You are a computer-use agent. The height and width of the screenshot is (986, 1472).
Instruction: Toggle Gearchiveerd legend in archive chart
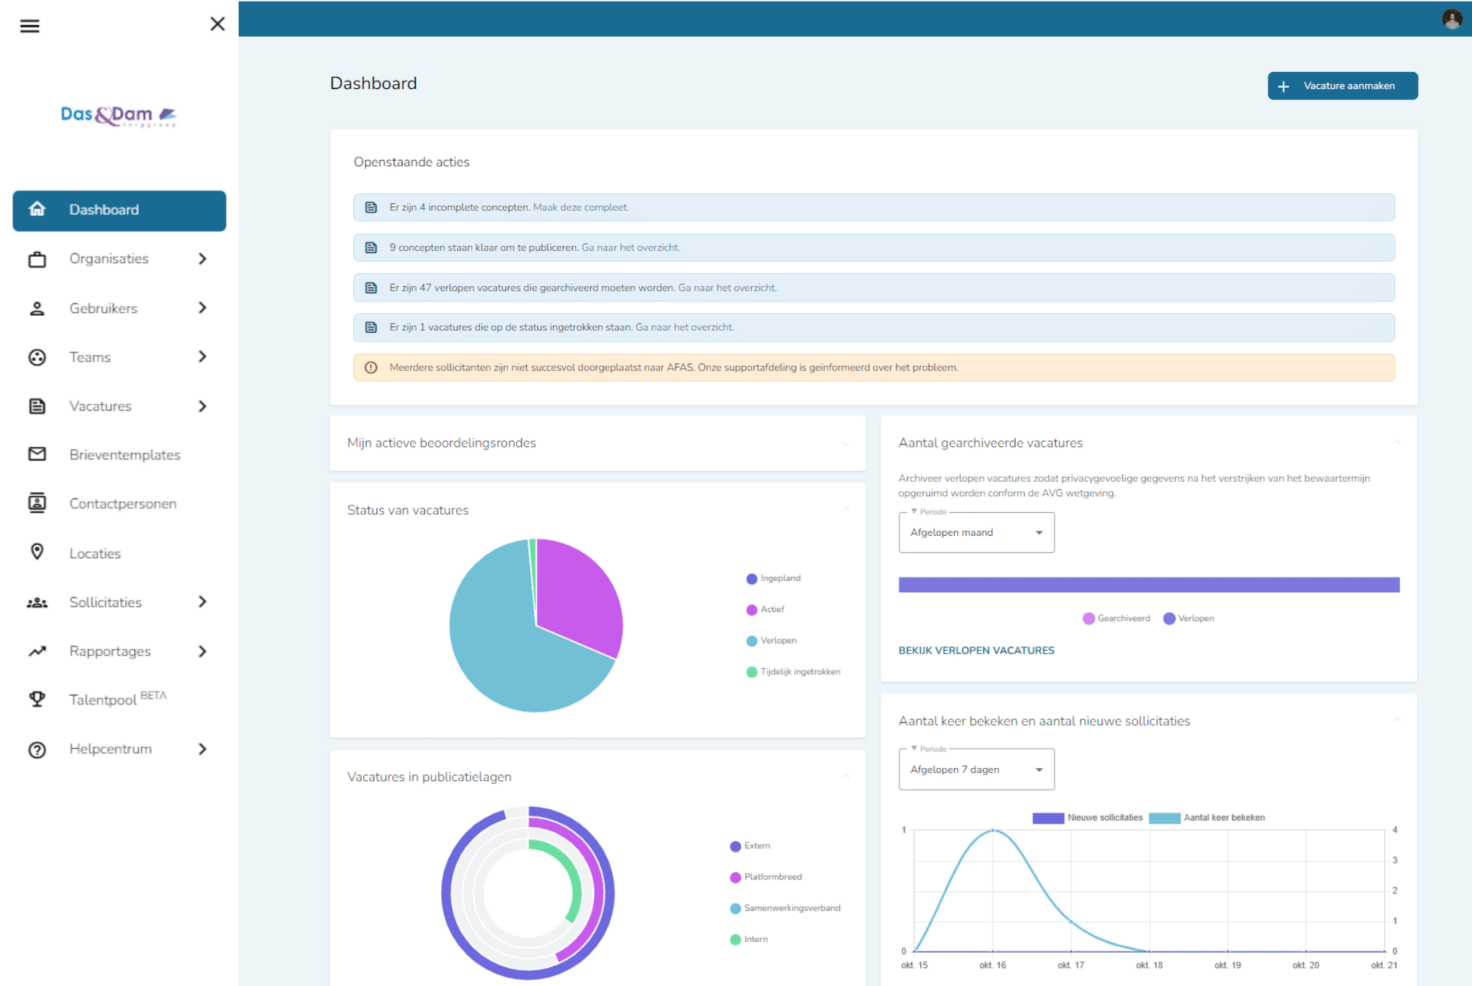pos(1116,619)
